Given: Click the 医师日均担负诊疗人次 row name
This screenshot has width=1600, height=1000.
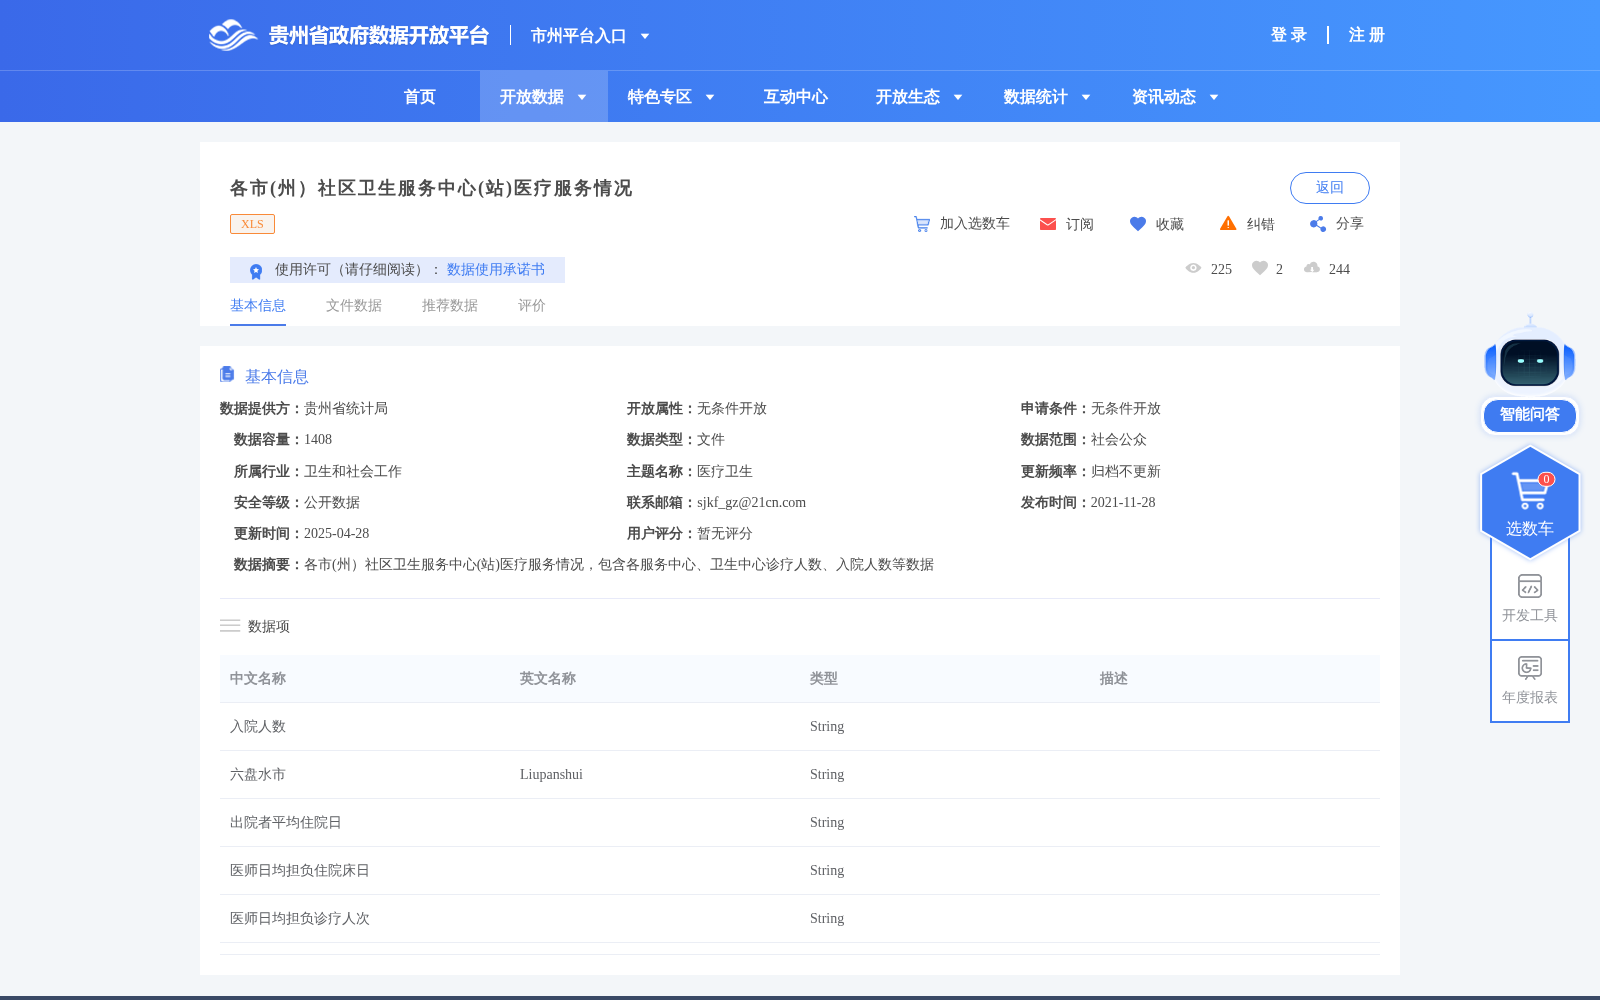Looking at the screenshot, I should point(300,919).
